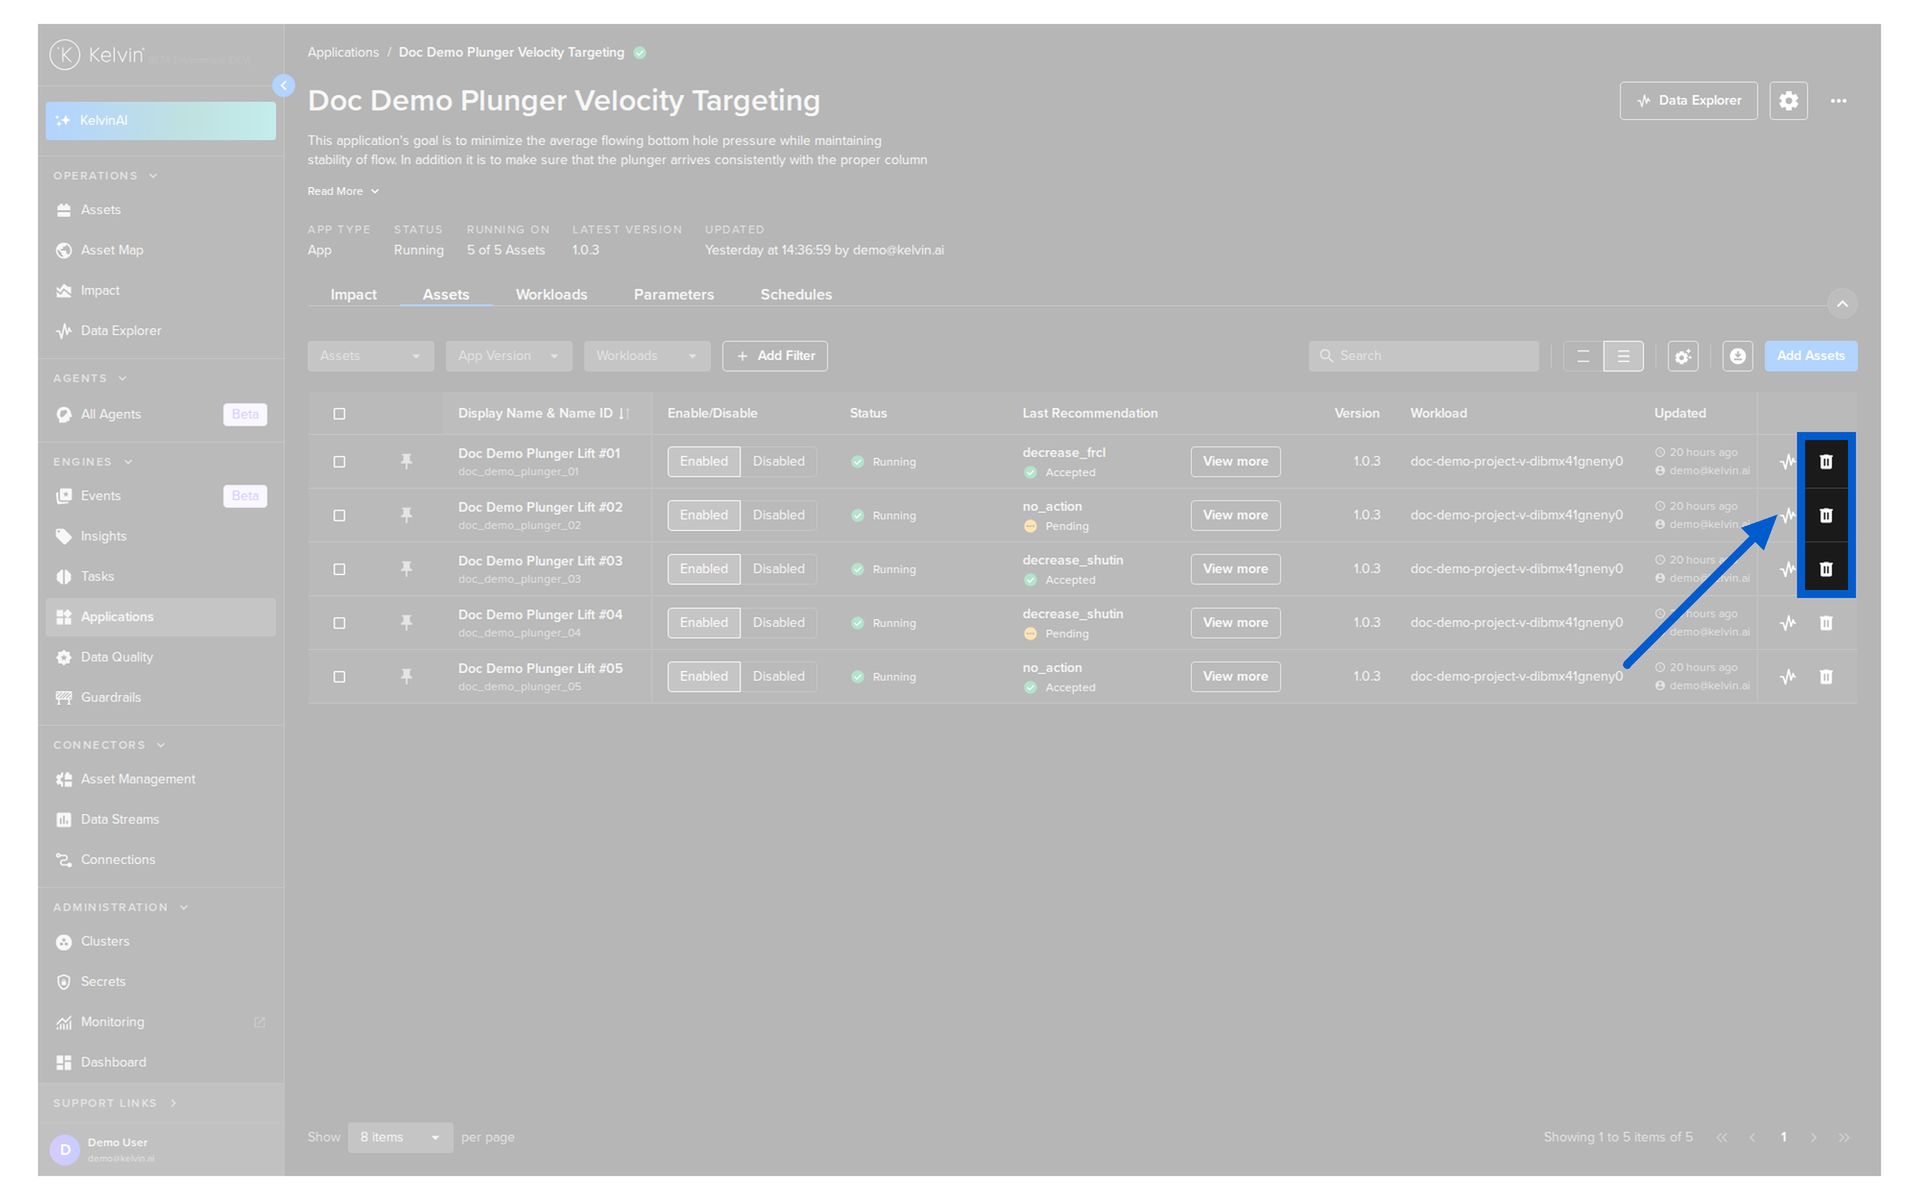
Task: Switch to the Impact tab
Action: [353, 294]
